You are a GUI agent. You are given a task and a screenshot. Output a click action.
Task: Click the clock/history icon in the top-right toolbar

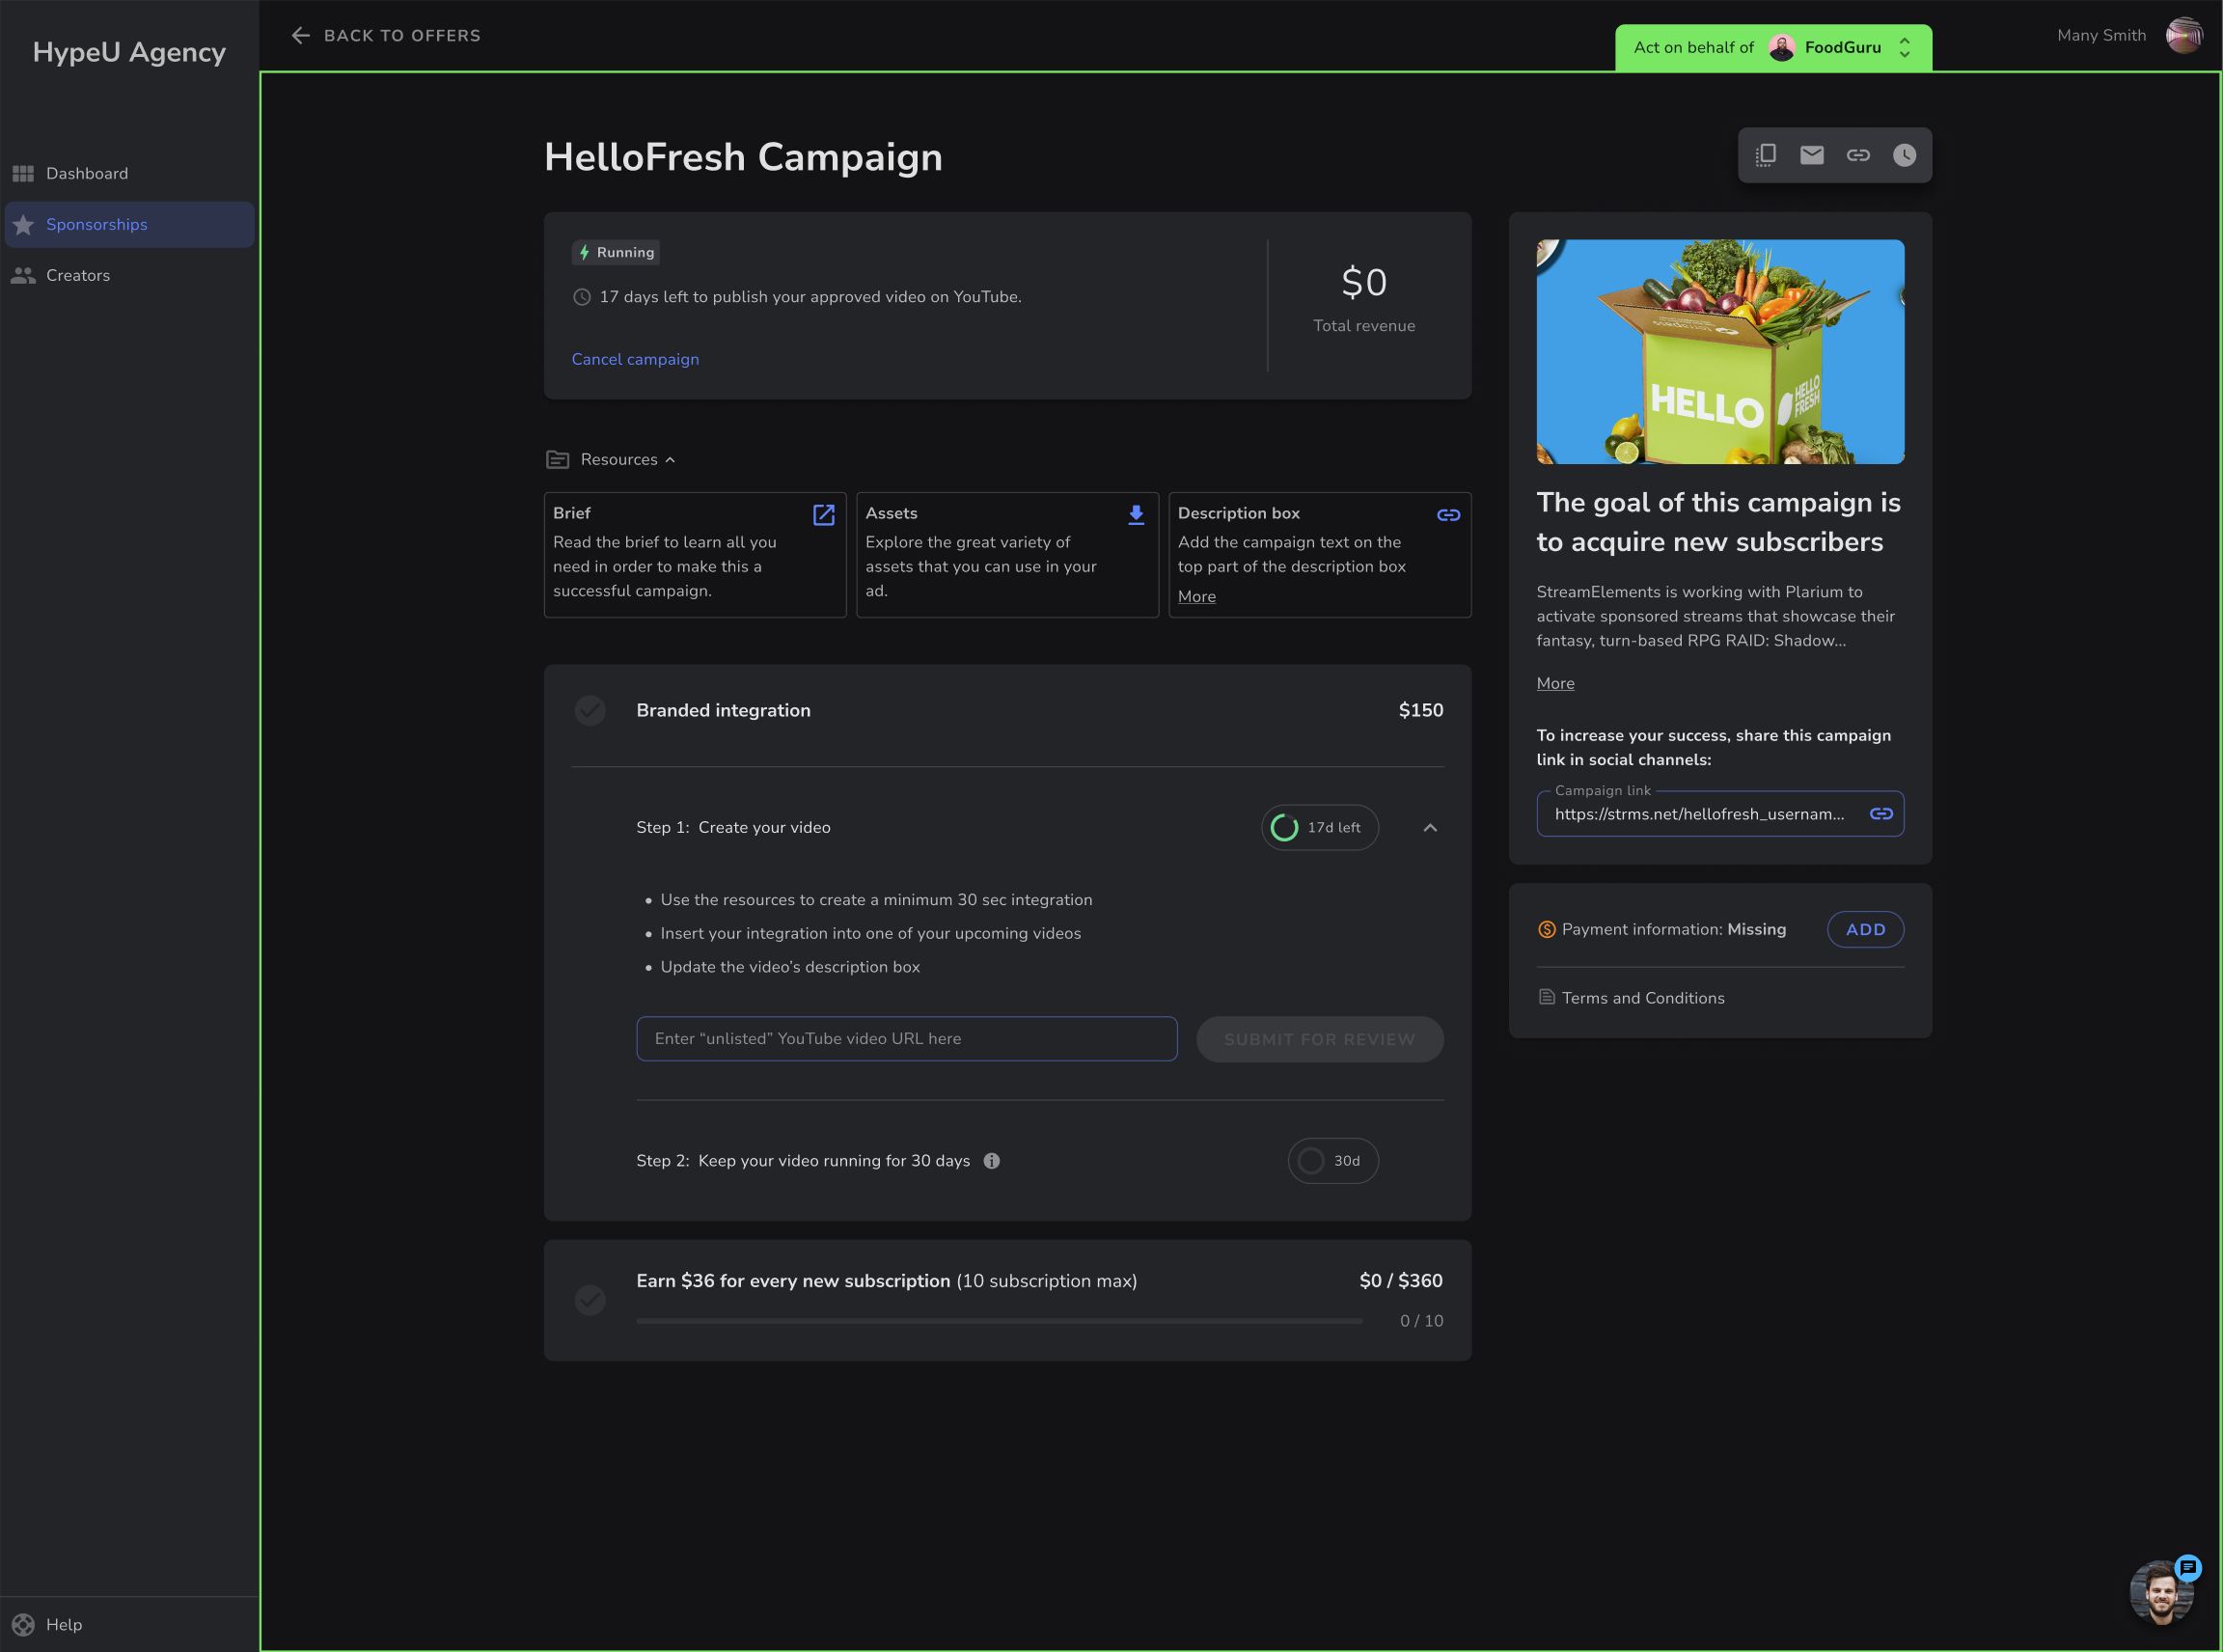pyautogui.click(x=1905, y=155)
